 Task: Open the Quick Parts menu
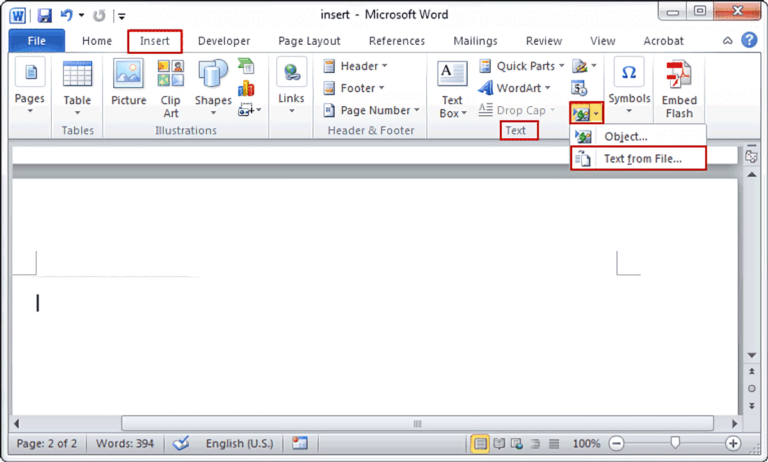[x=522, y=66]
